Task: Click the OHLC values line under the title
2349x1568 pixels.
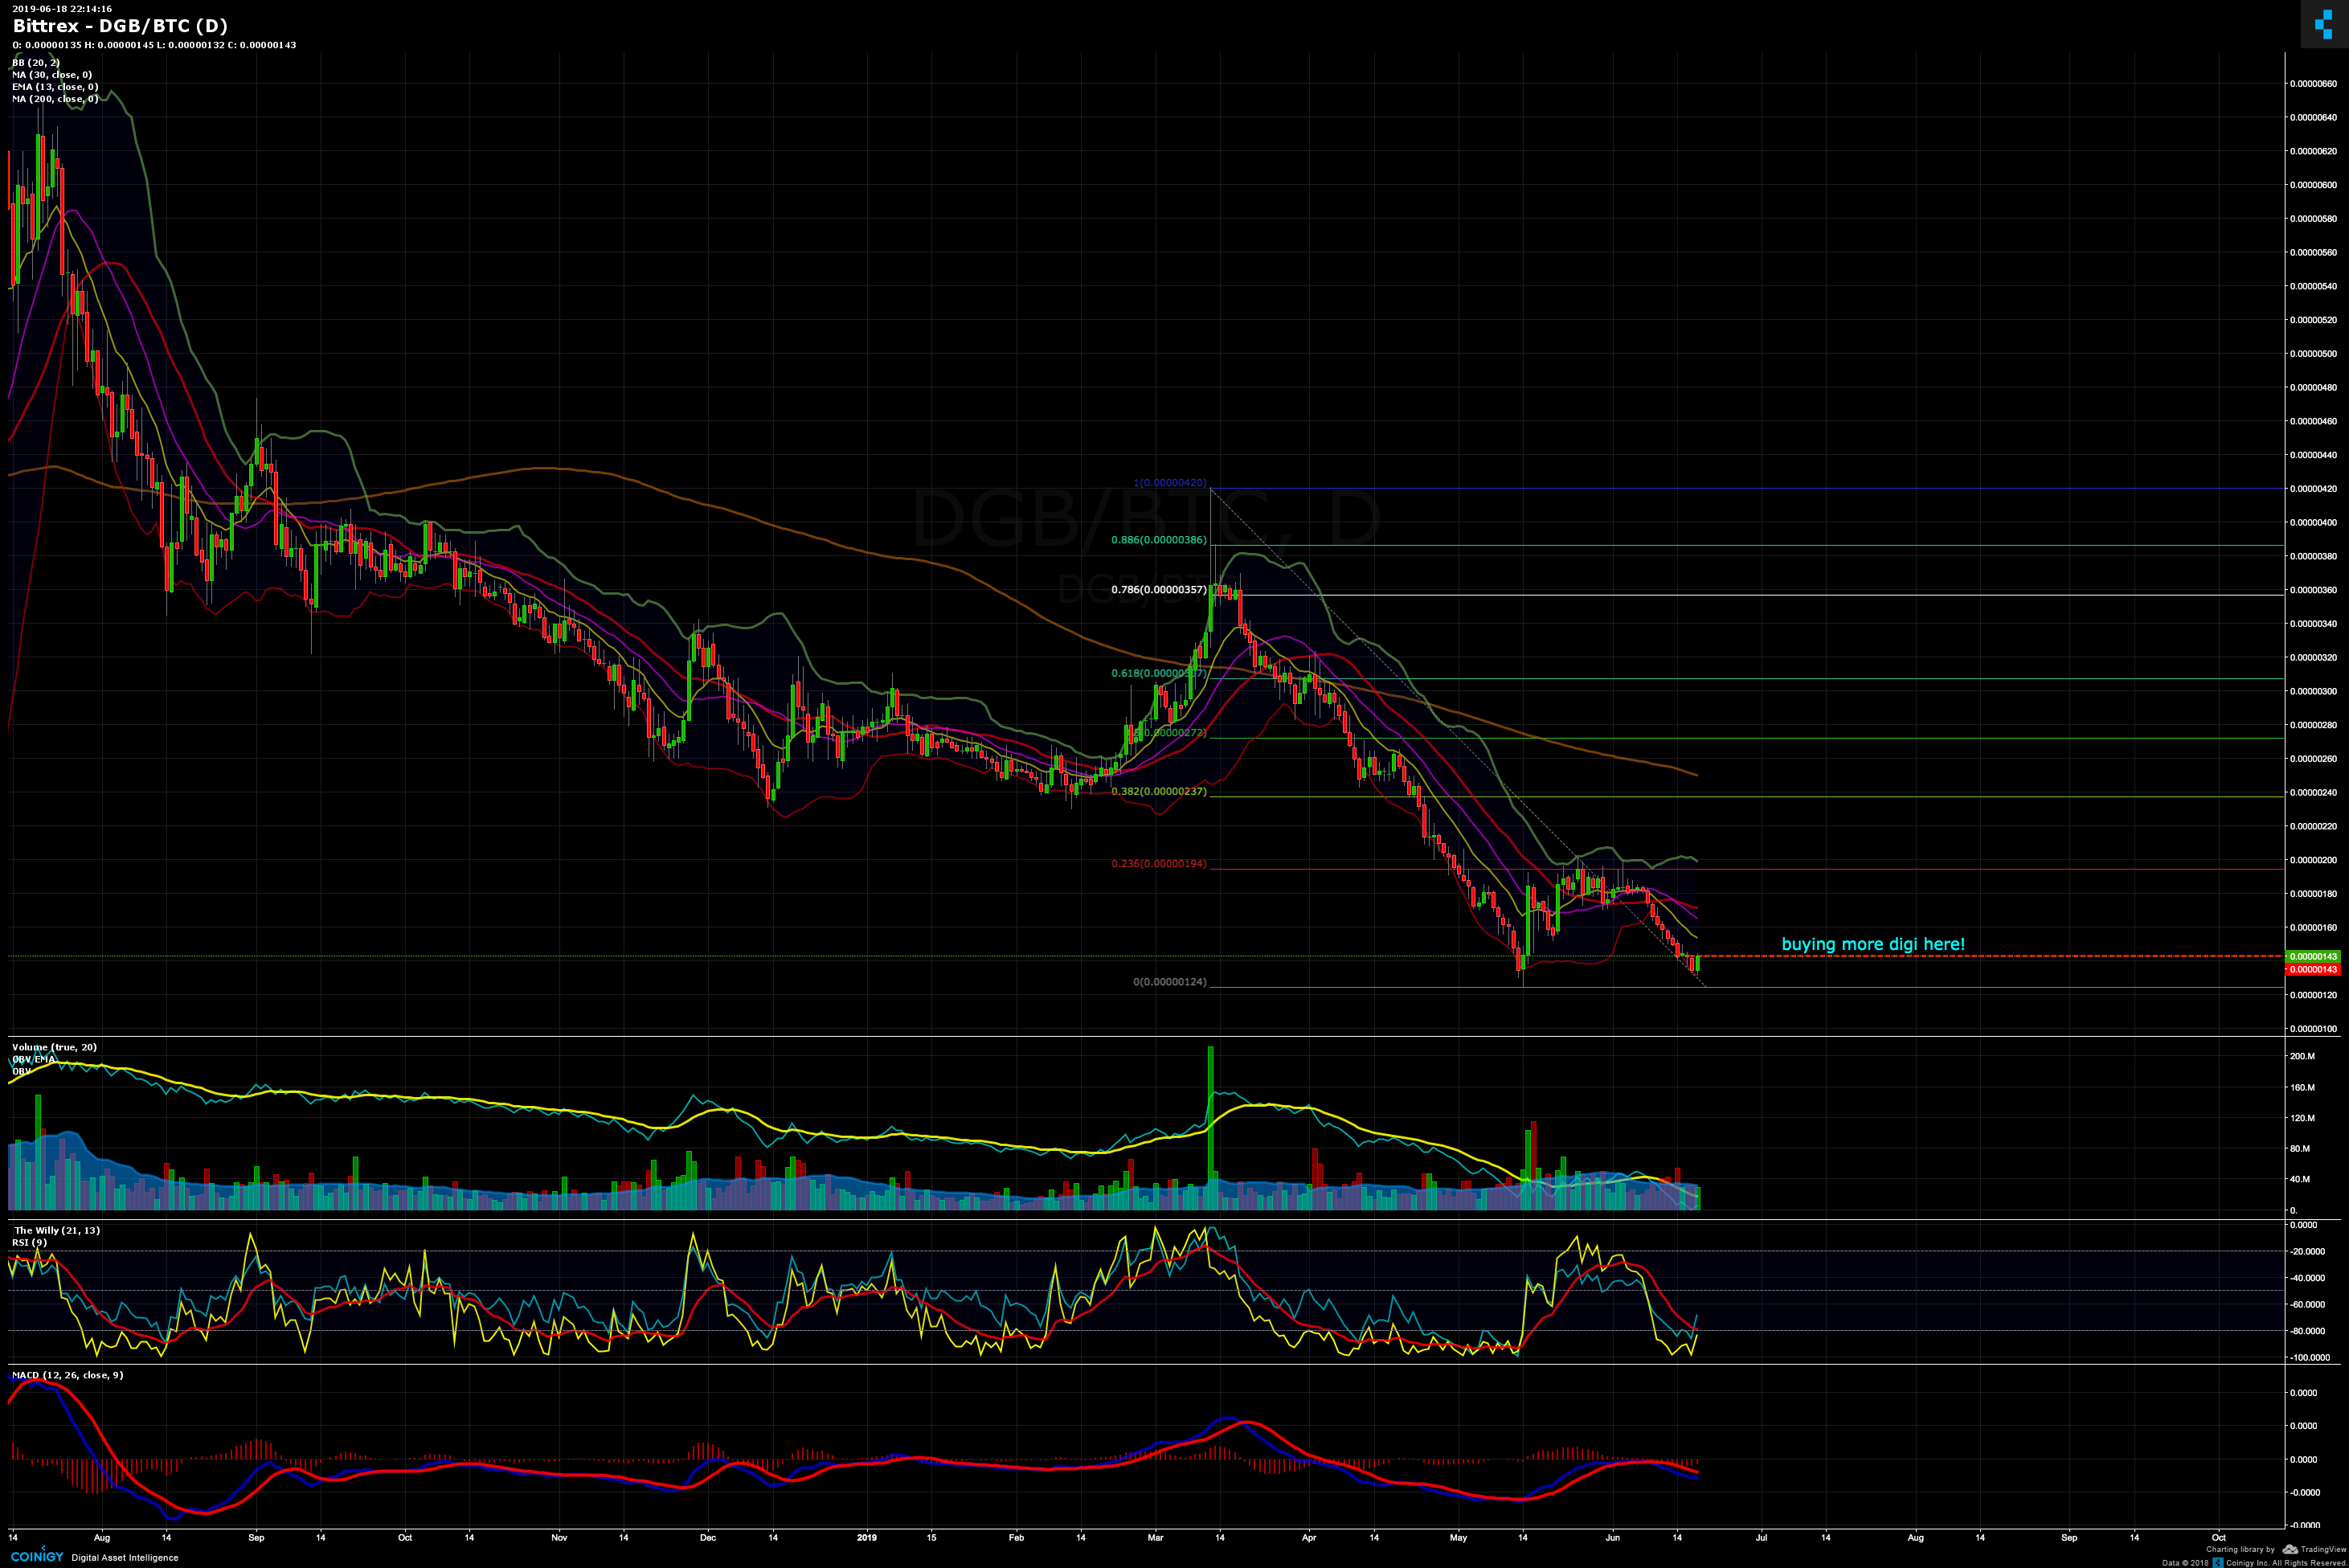Action: coord(154,45)
